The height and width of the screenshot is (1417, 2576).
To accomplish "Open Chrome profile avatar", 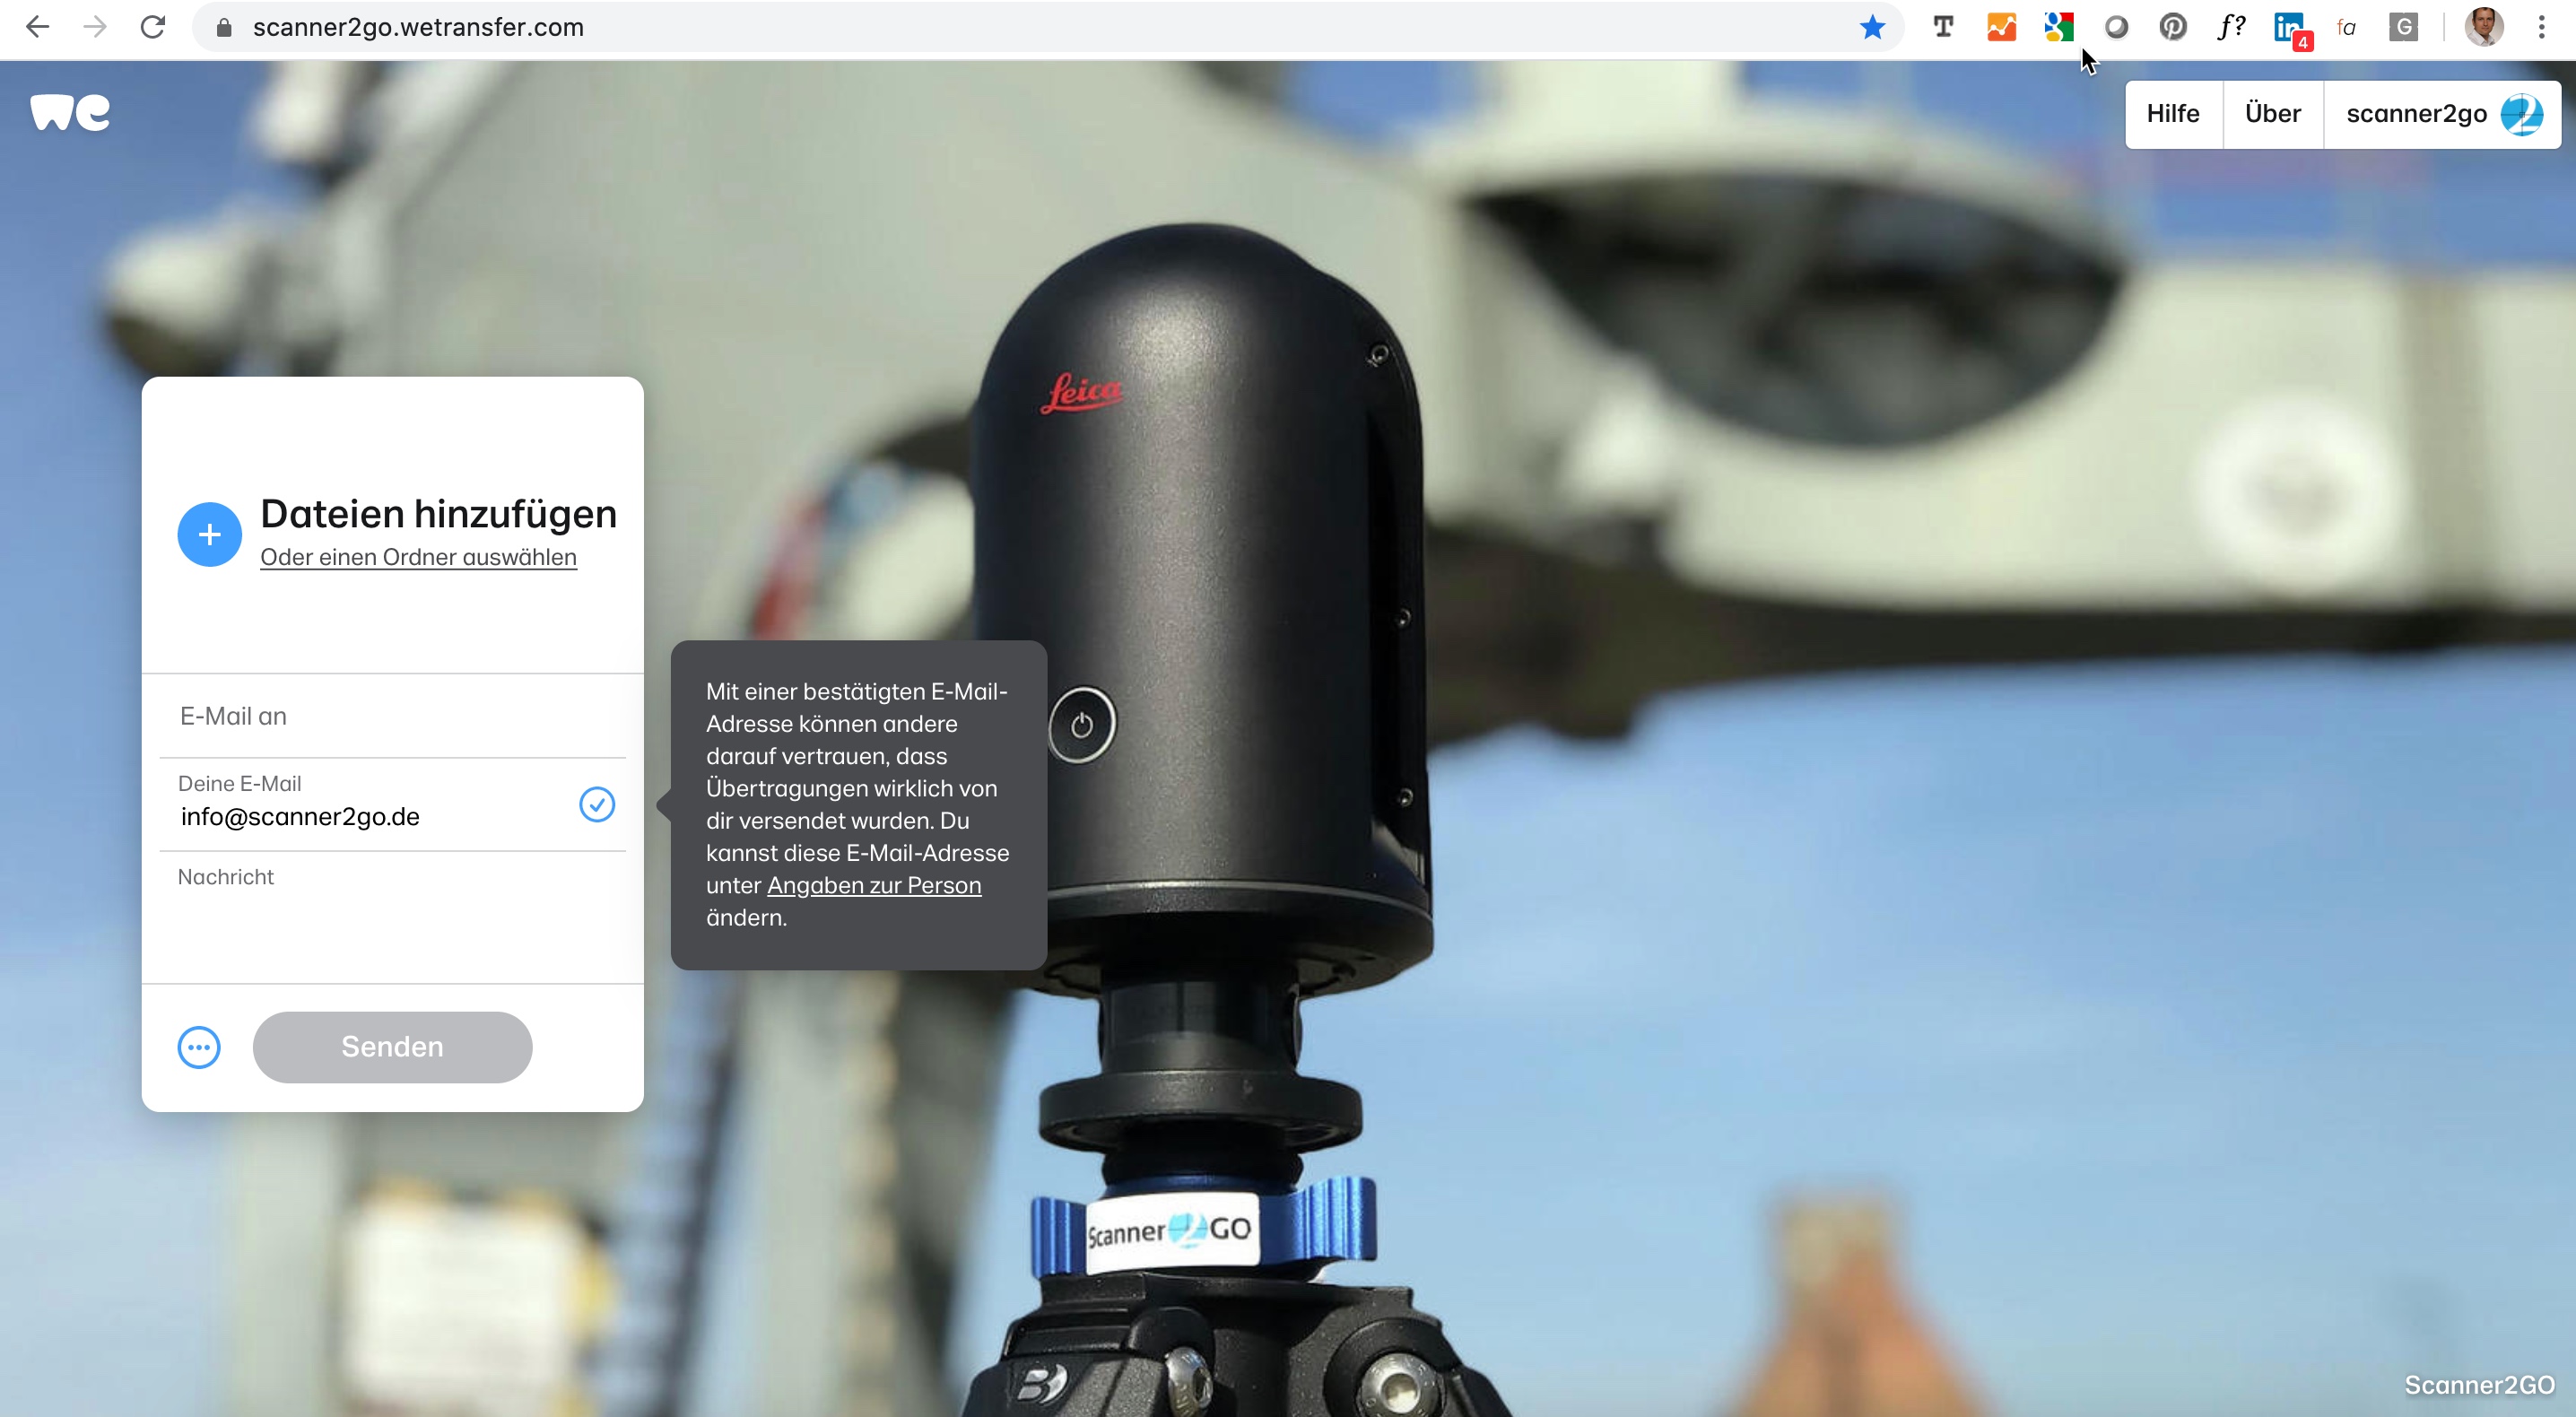I will click(2484, 27).
